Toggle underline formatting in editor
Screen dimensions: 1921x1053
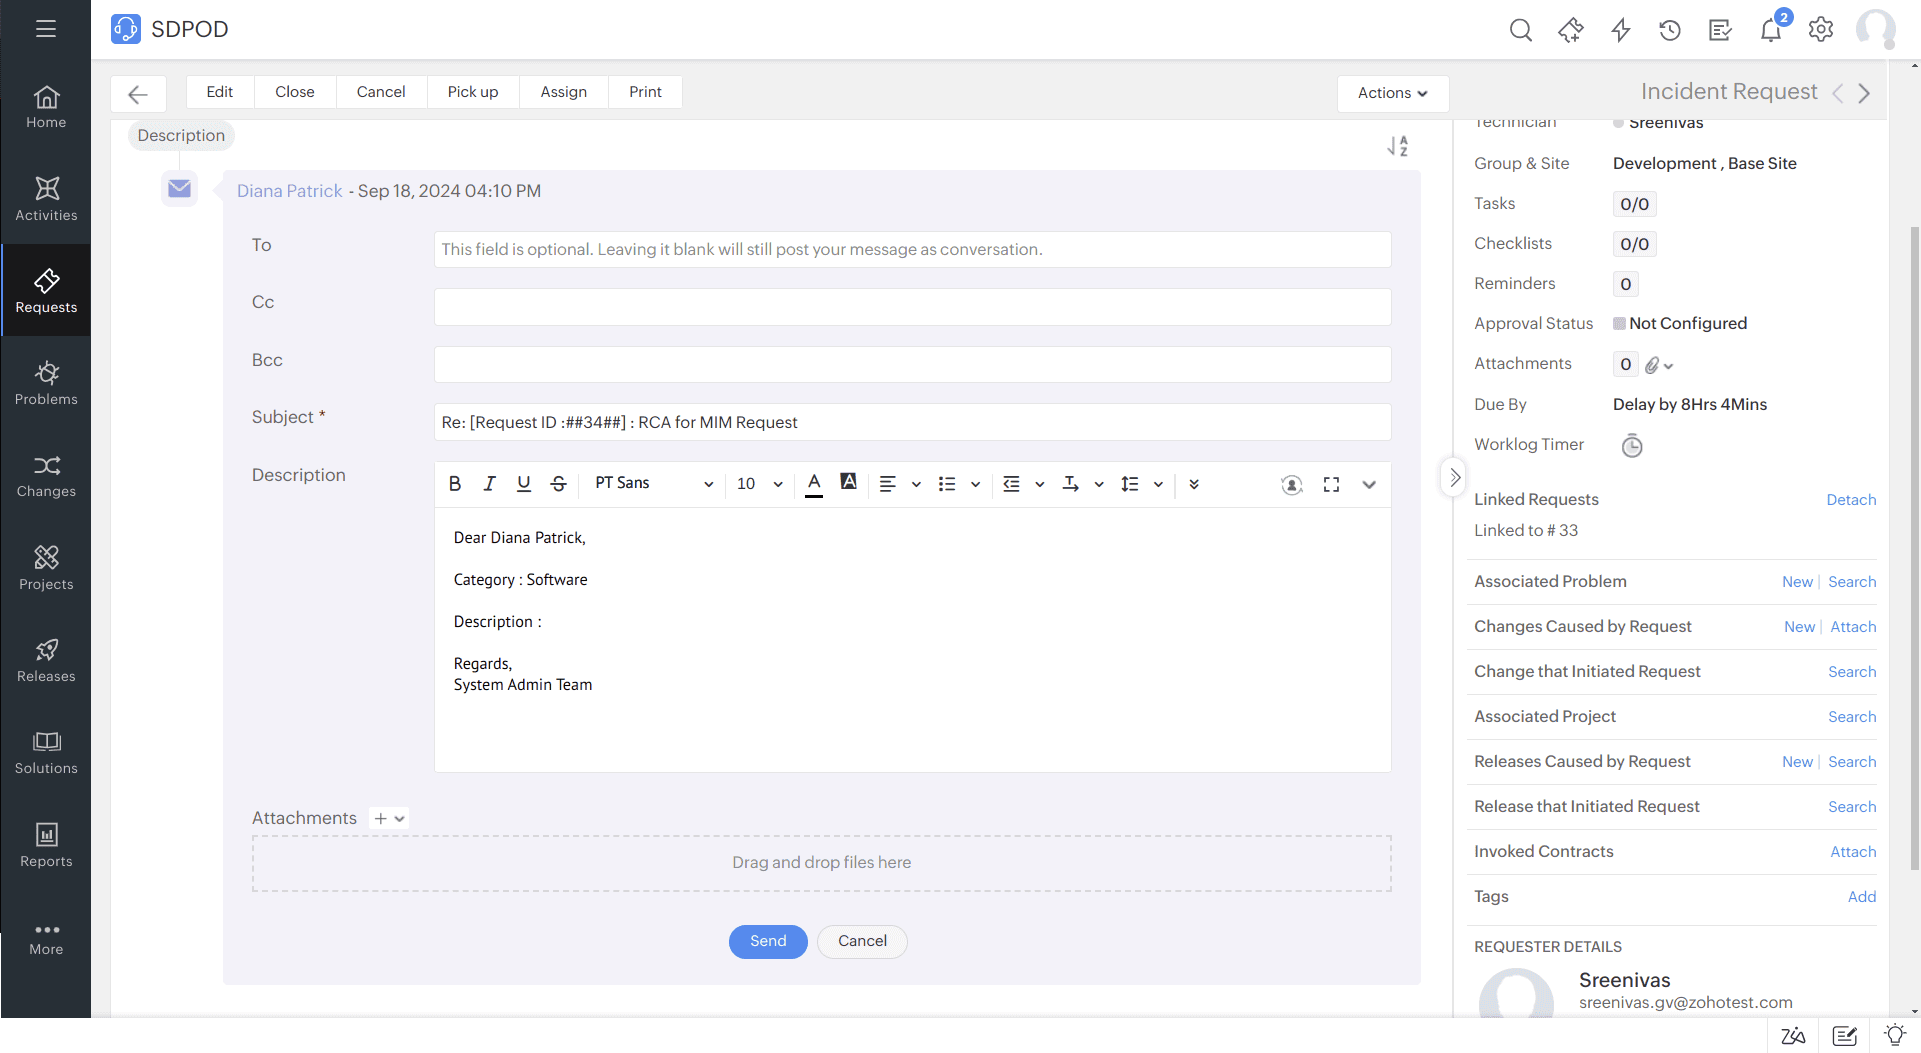(523, 484)
